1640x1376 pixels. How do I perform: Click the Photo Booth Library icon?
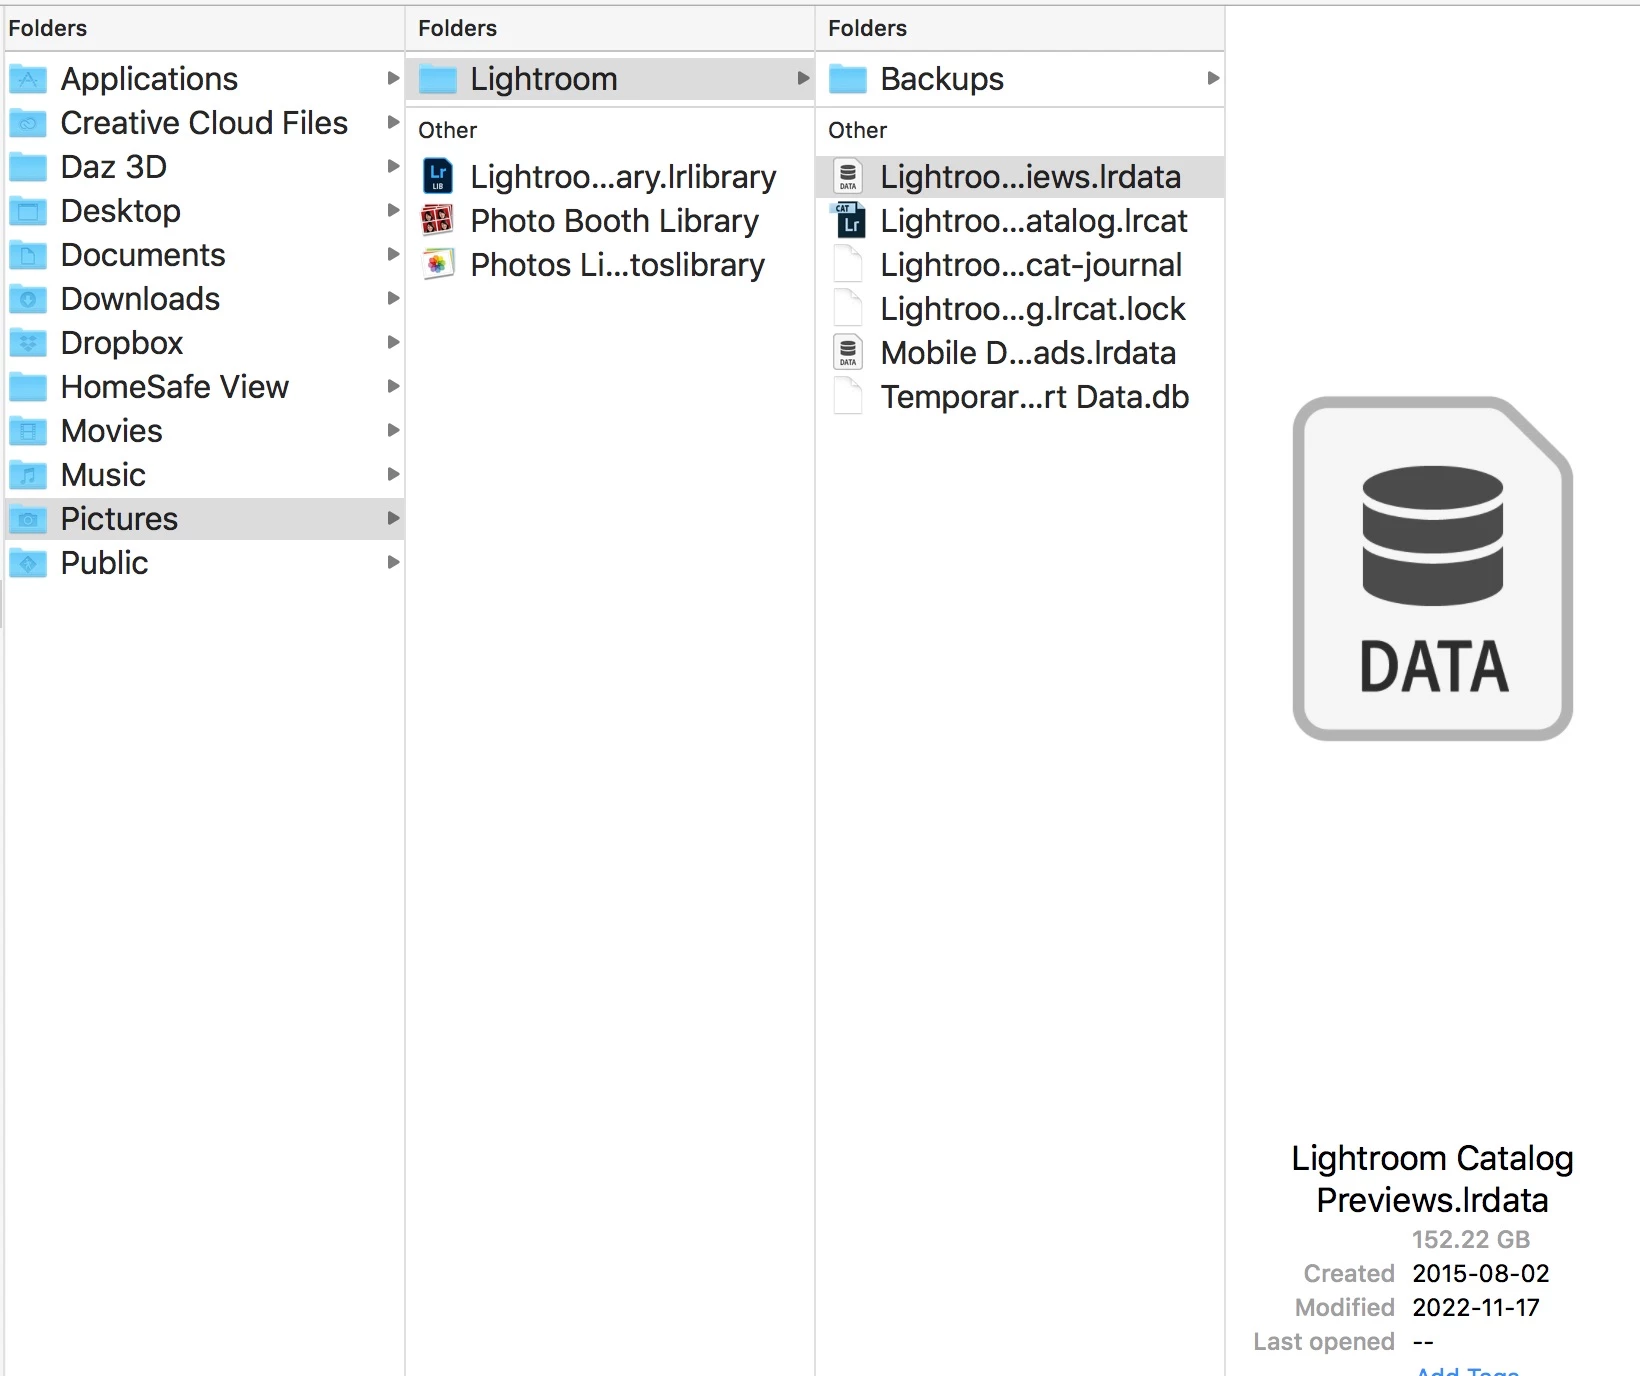[x=437, y=220]
